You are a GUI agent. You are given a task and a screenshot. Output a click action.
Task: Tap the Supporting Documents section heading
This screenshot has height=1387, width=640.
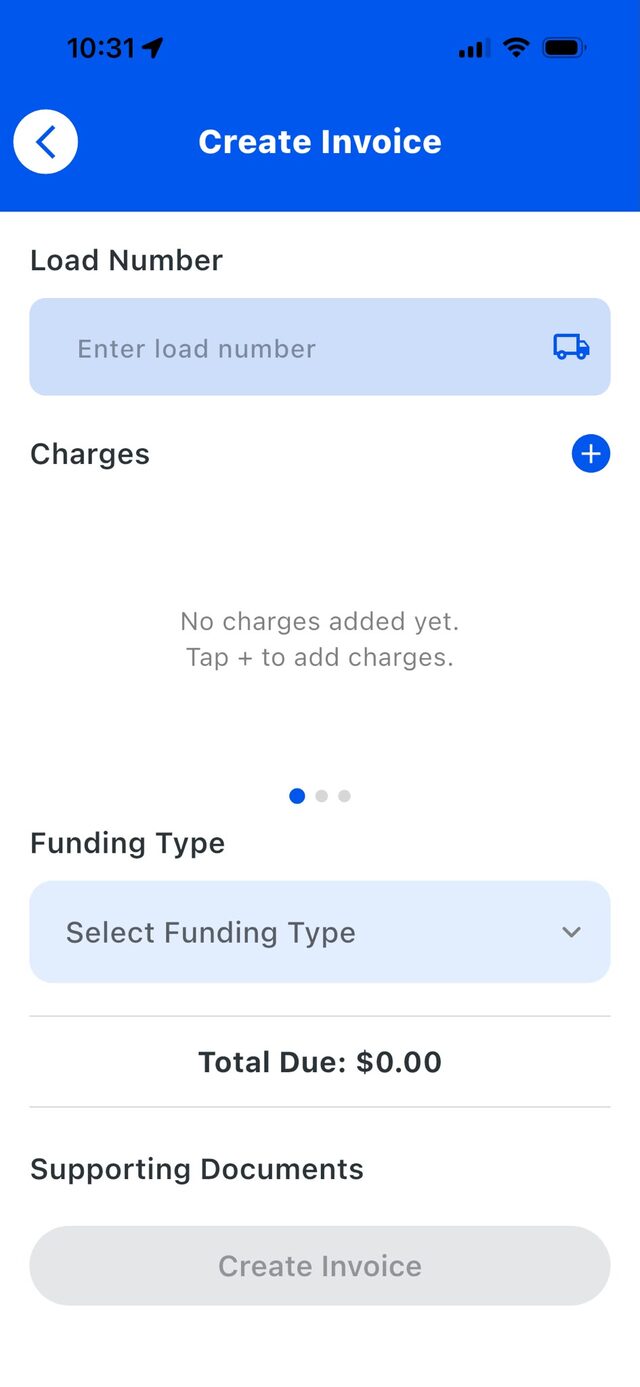[197, 1169]
